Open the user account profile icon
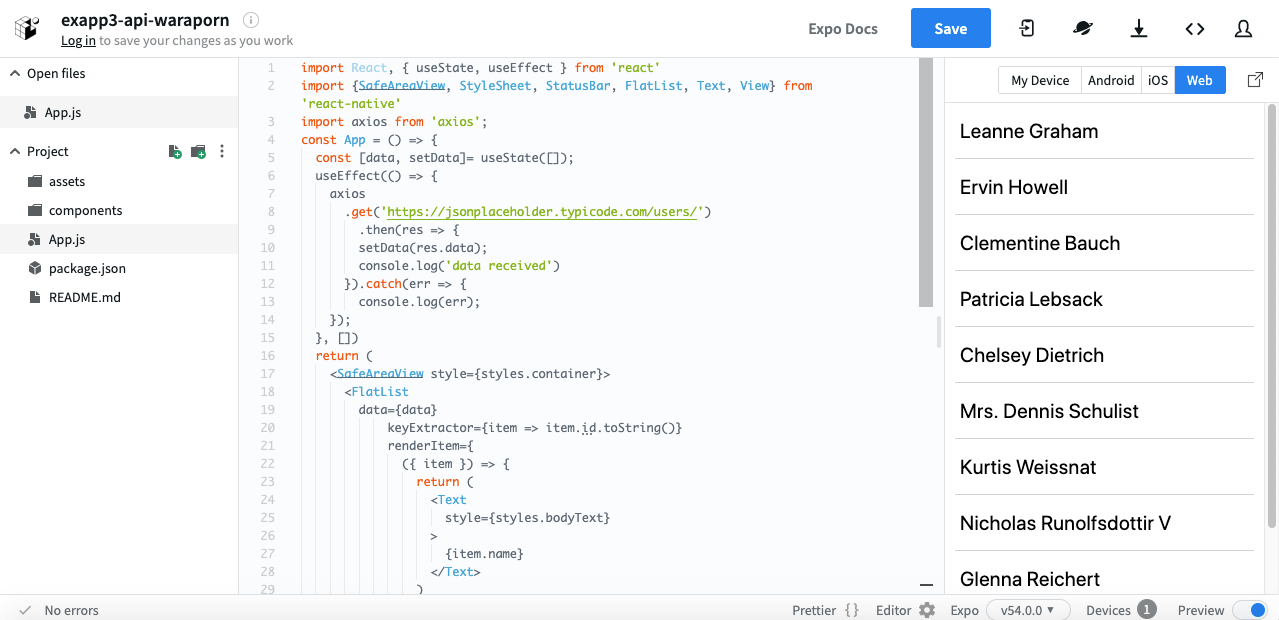The width and height of the screenshot is (1279, 620). point(1243,29)
